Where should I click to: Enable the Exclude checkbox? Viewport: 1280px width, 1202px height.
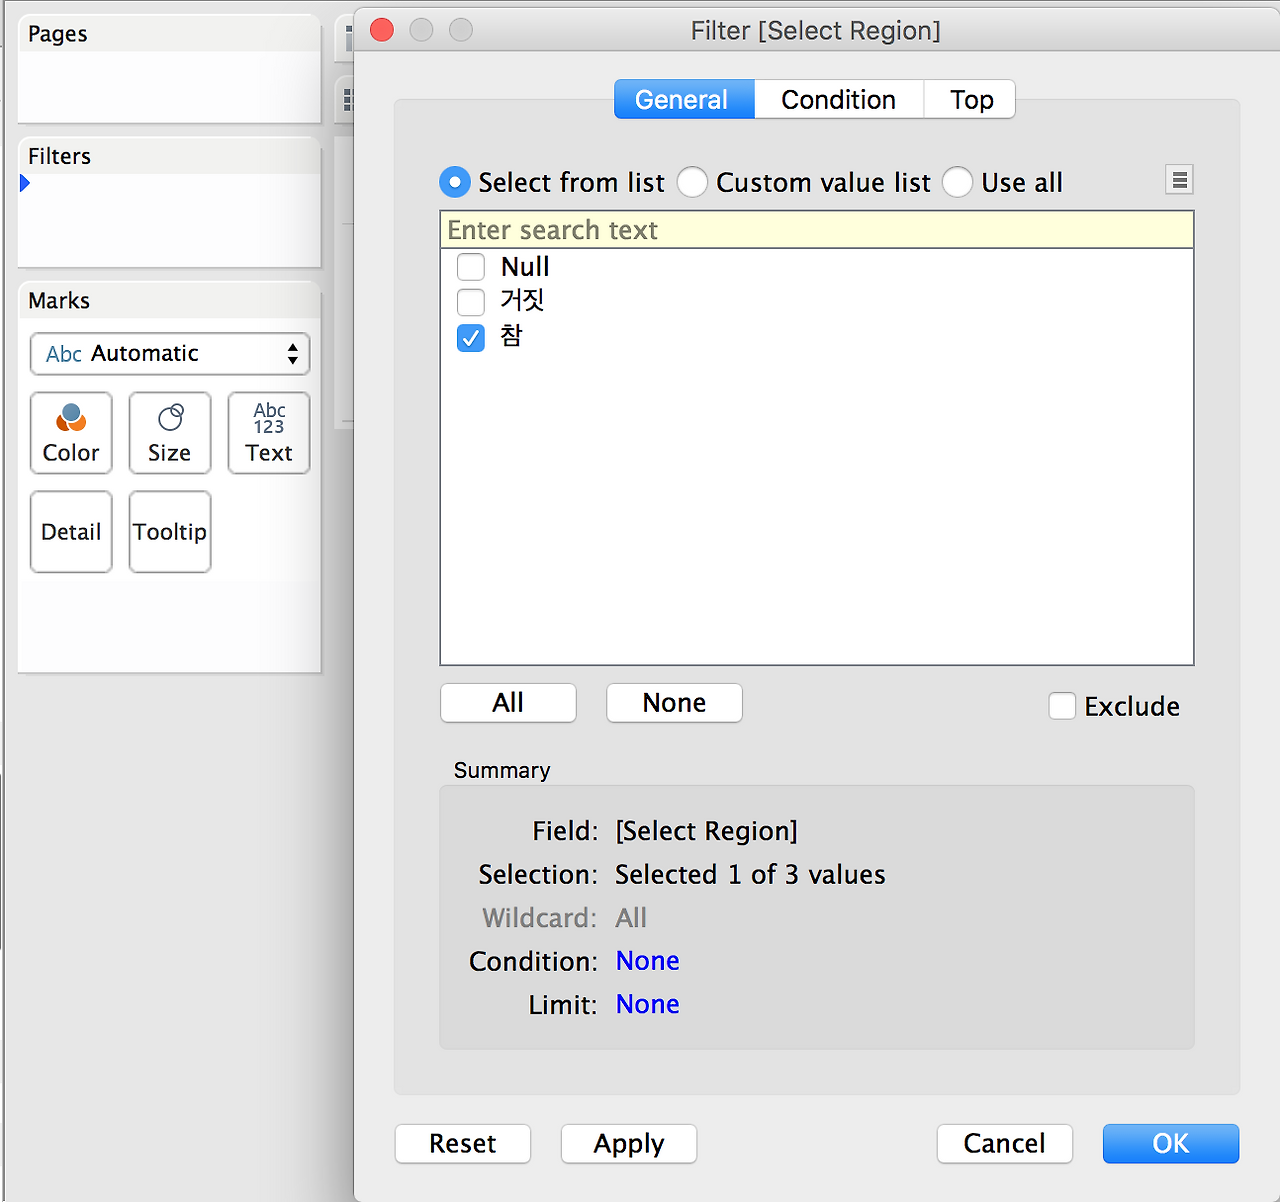(x=1062, y=706)
